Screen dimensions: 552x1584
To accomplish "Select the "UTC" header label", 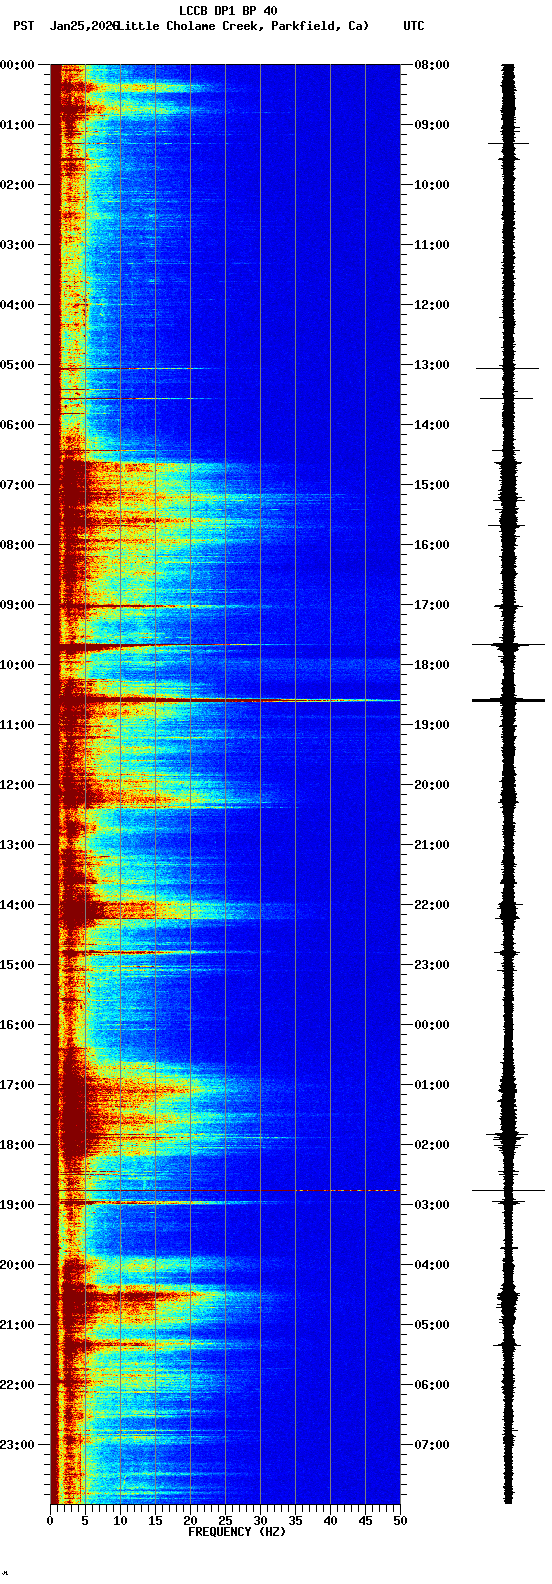I will point(414,25).
